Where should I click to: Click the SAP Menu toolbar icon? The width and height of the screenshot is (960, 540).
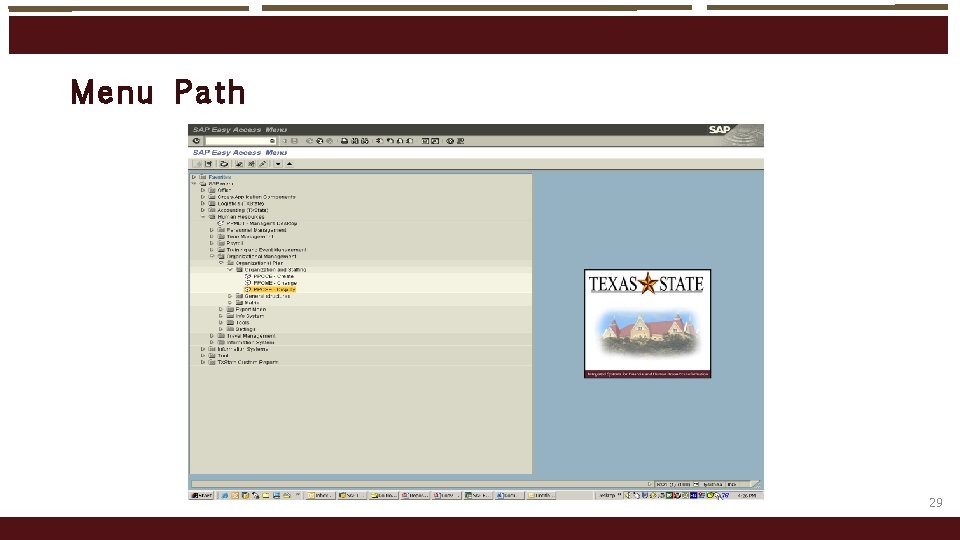[208, 163]
